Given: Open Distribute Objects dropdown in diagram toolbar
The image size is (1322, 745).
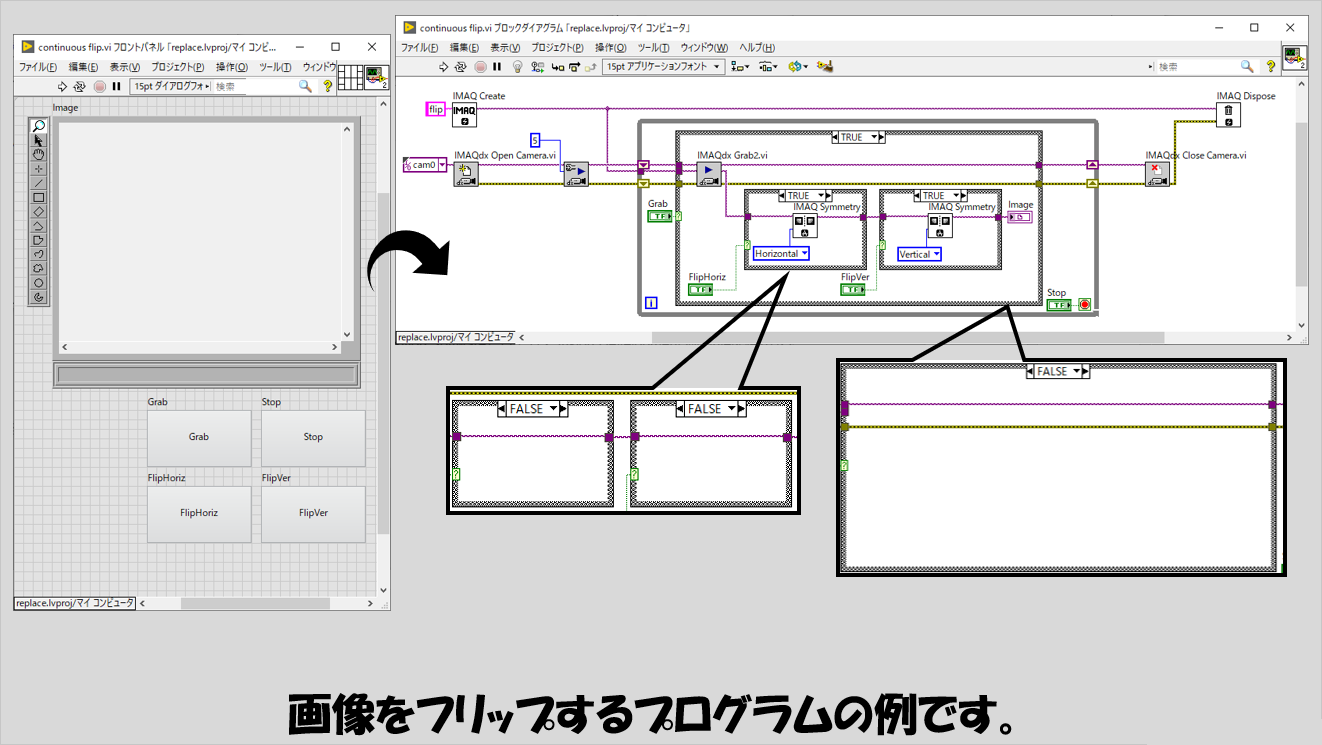Looking at the screenshot, I should [768, 67].
